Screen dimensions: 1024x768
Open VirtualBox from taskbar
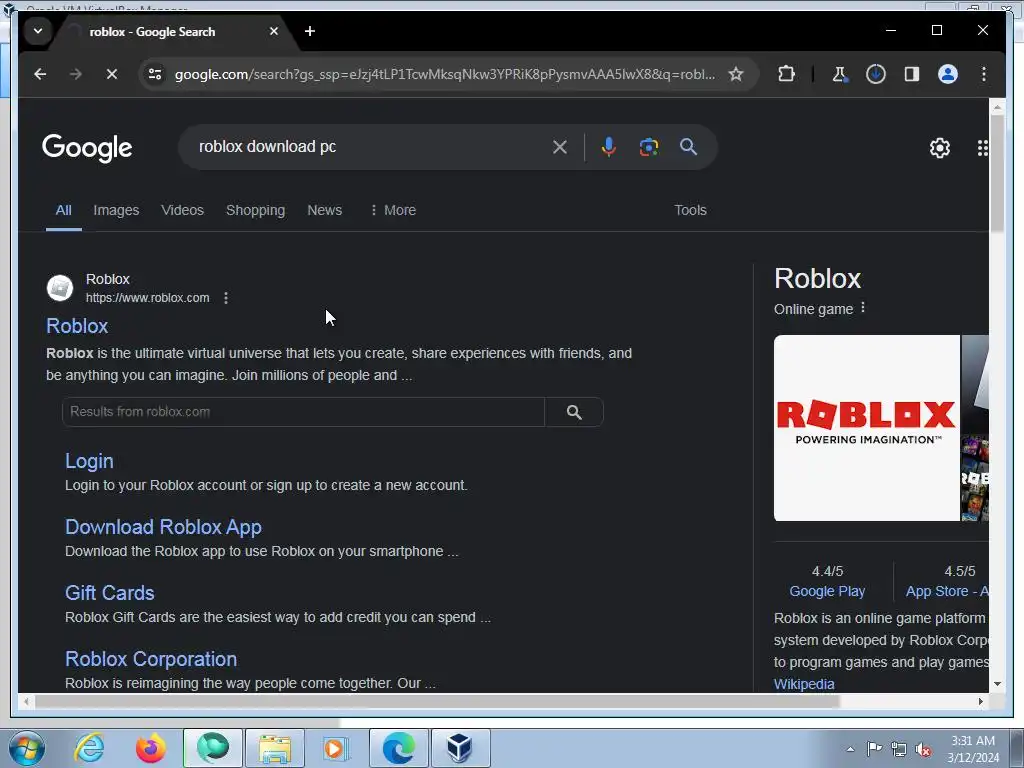coord(460,748)
